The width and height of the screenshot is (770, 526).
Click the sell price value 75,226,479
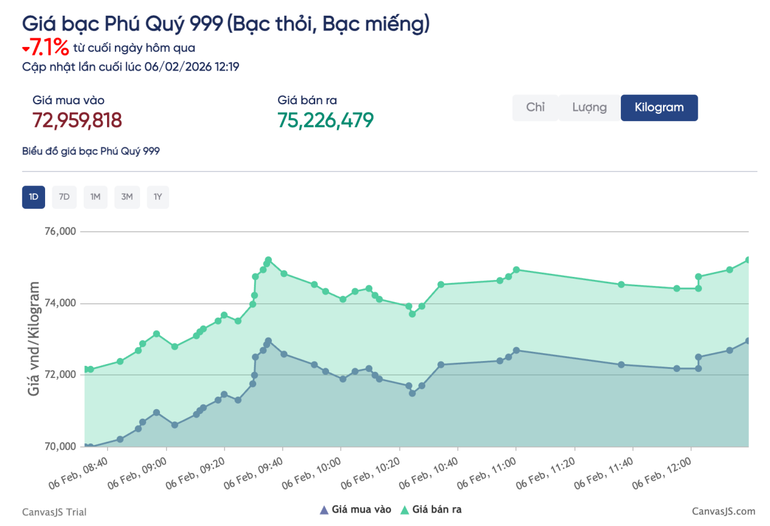[325, 121]
